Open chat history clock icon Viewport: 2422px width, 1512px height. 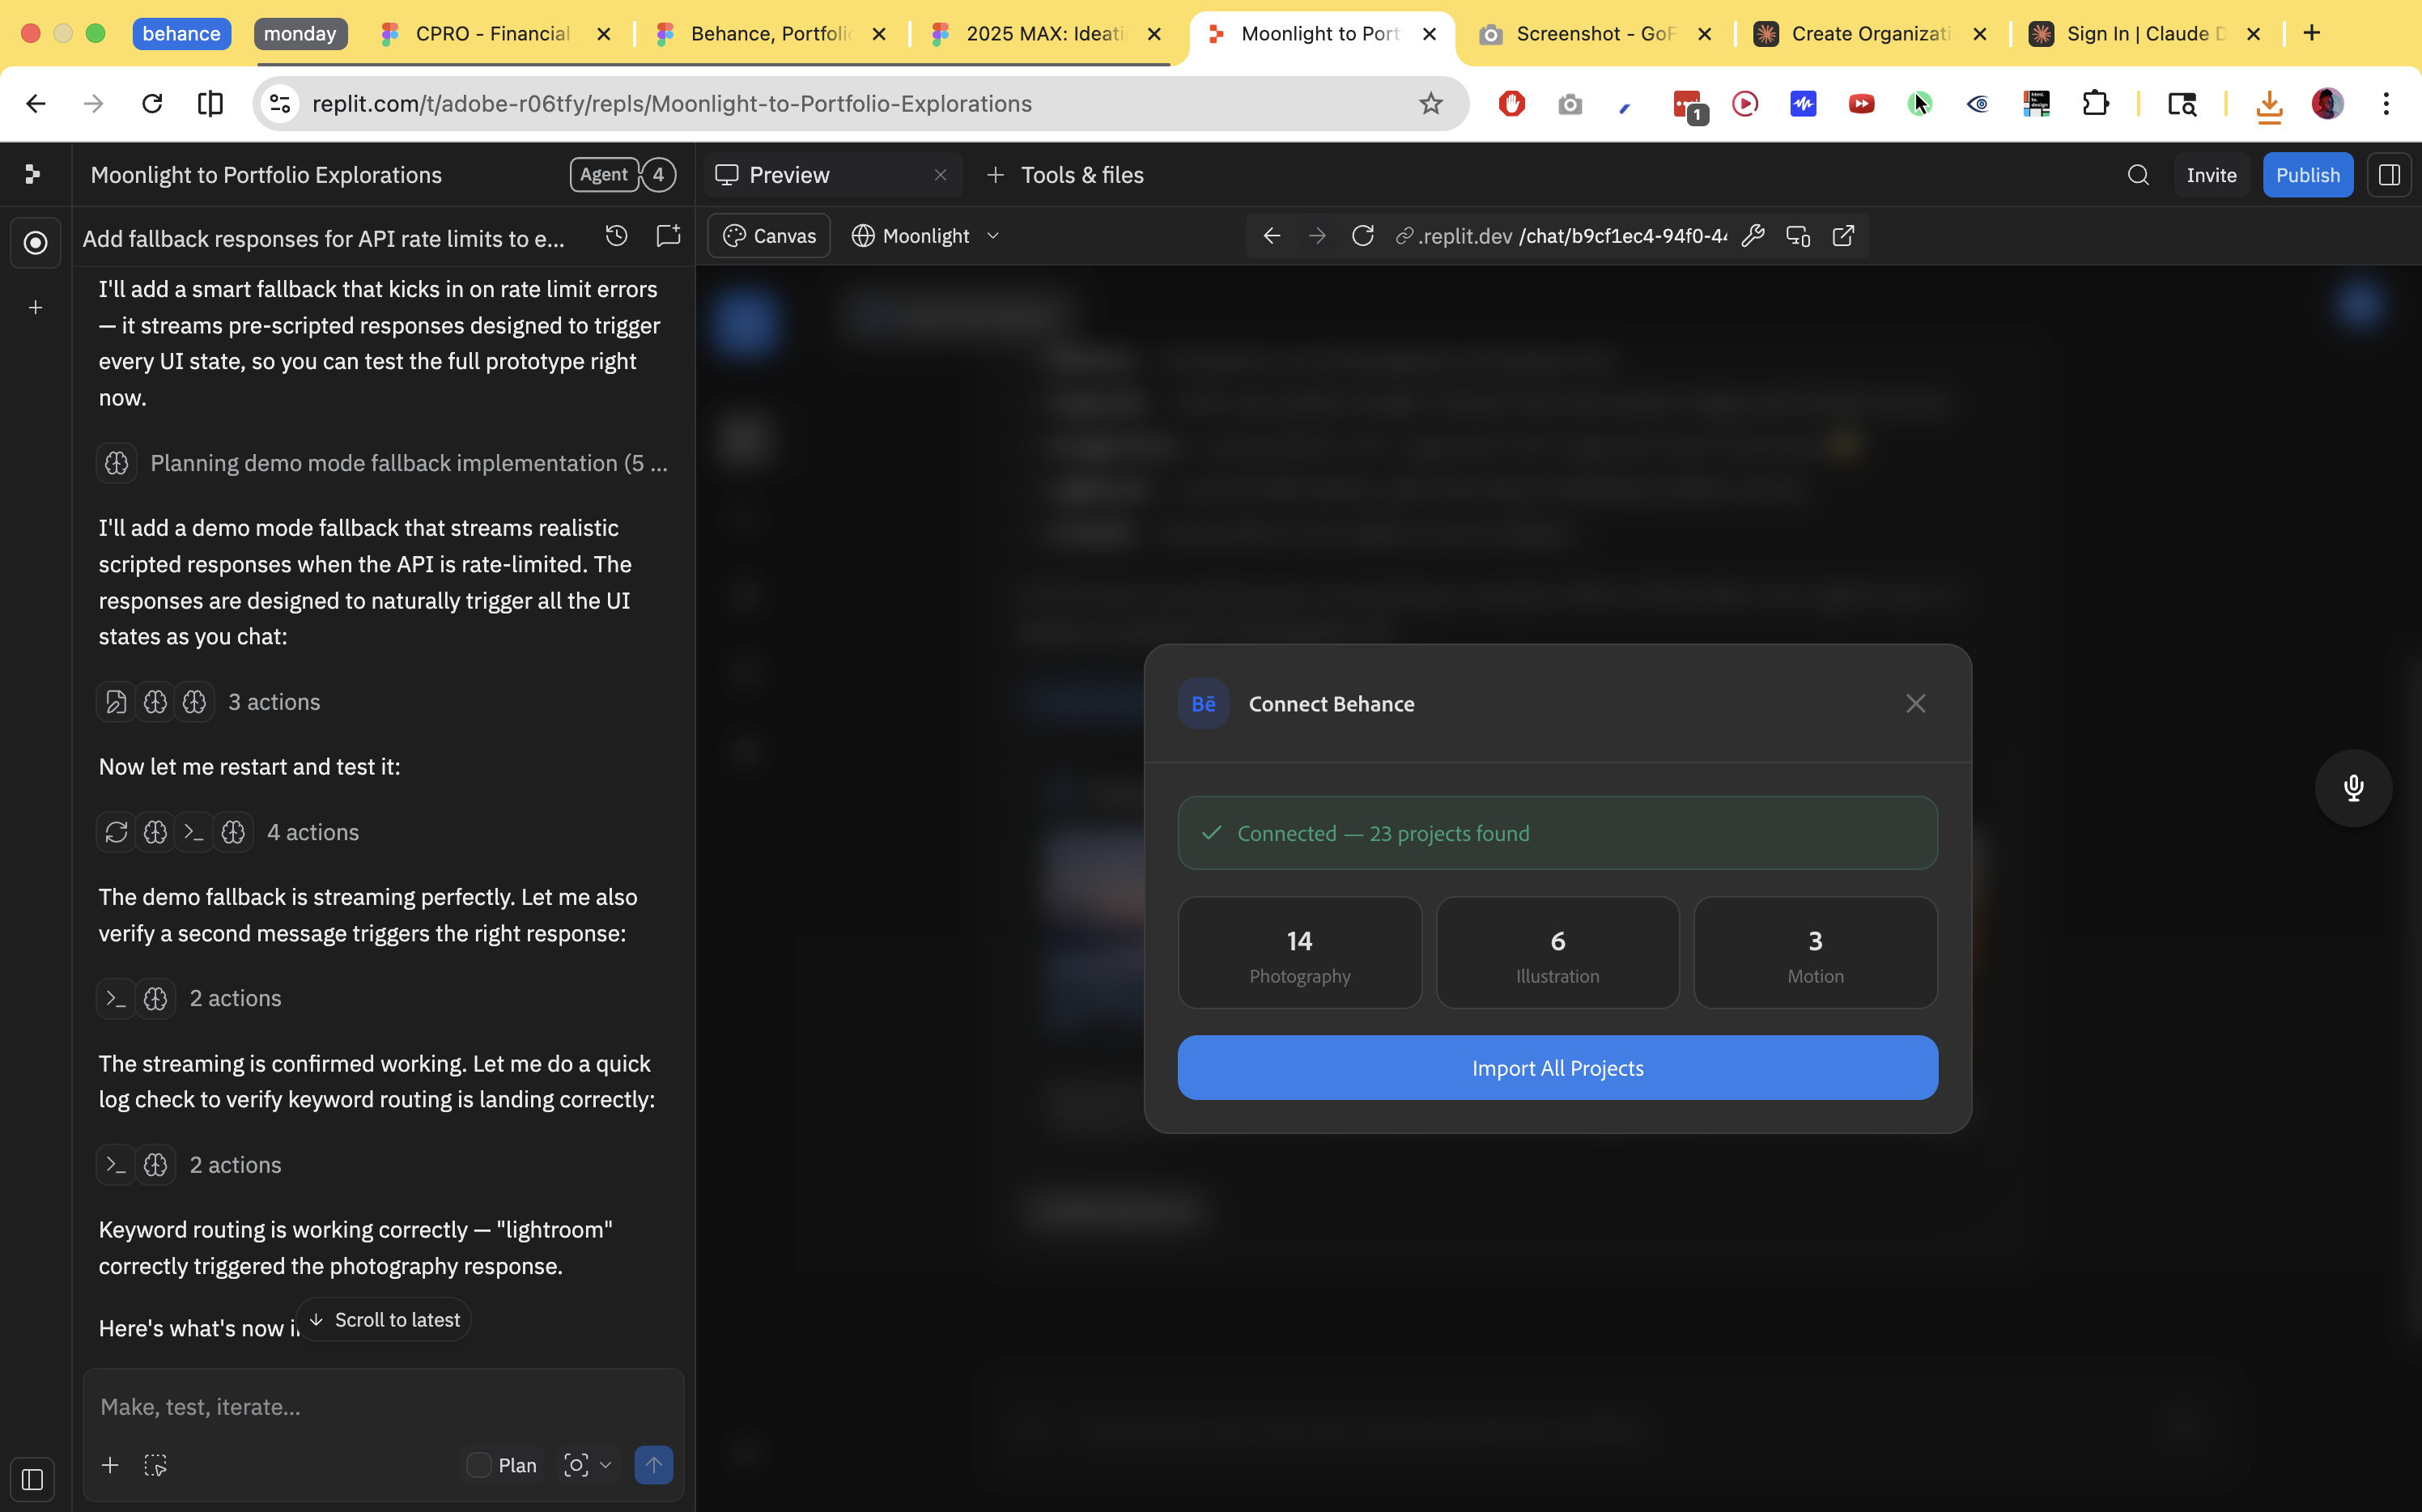[x=616, y=236]
